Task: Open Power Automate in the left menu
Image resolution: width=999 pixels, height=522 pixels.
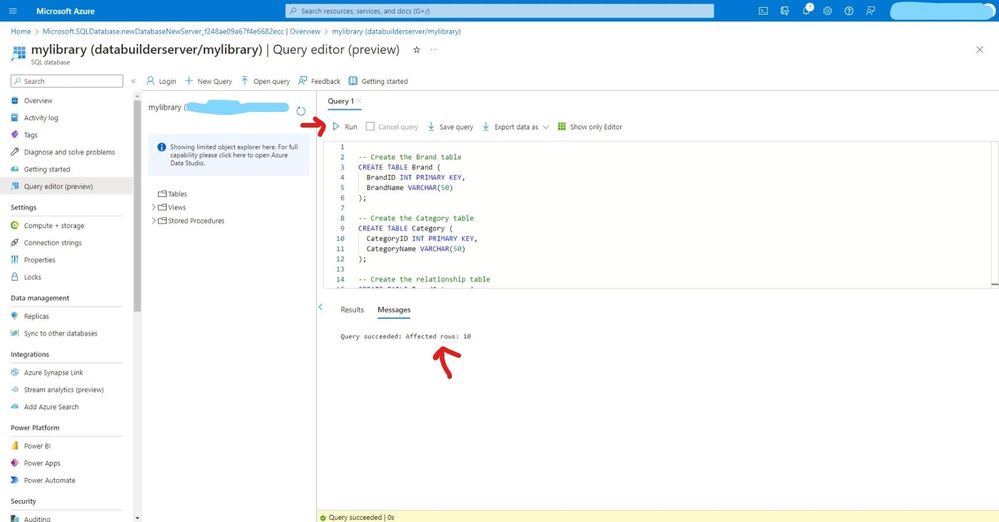Action: [x=50, y=481]
